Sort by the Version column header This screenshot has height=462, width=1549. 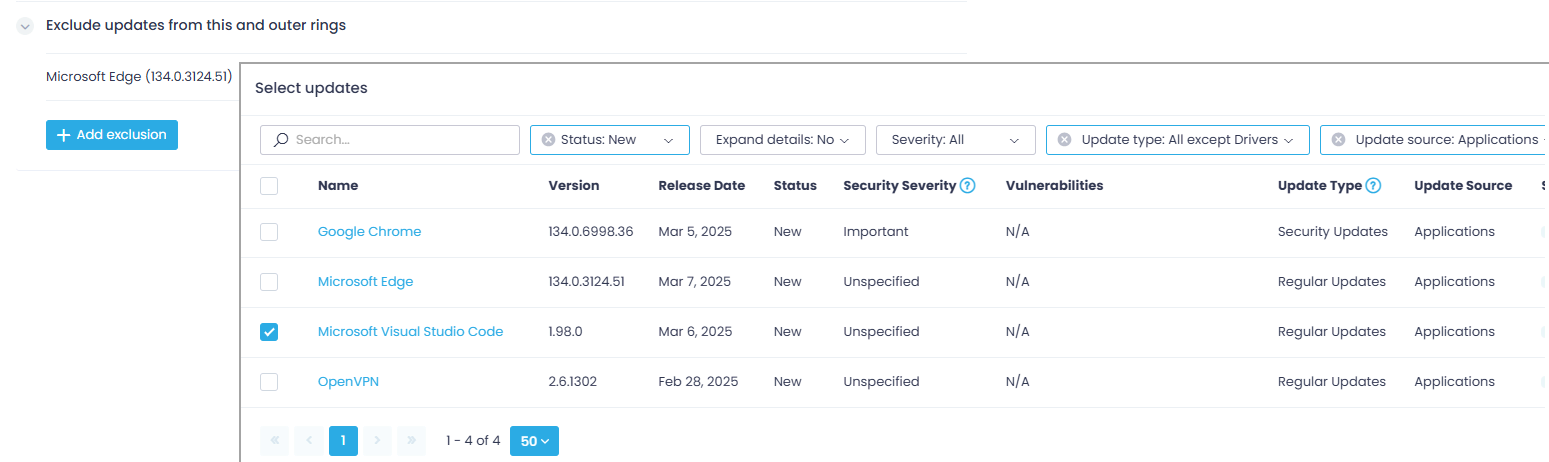pos(574,185)
